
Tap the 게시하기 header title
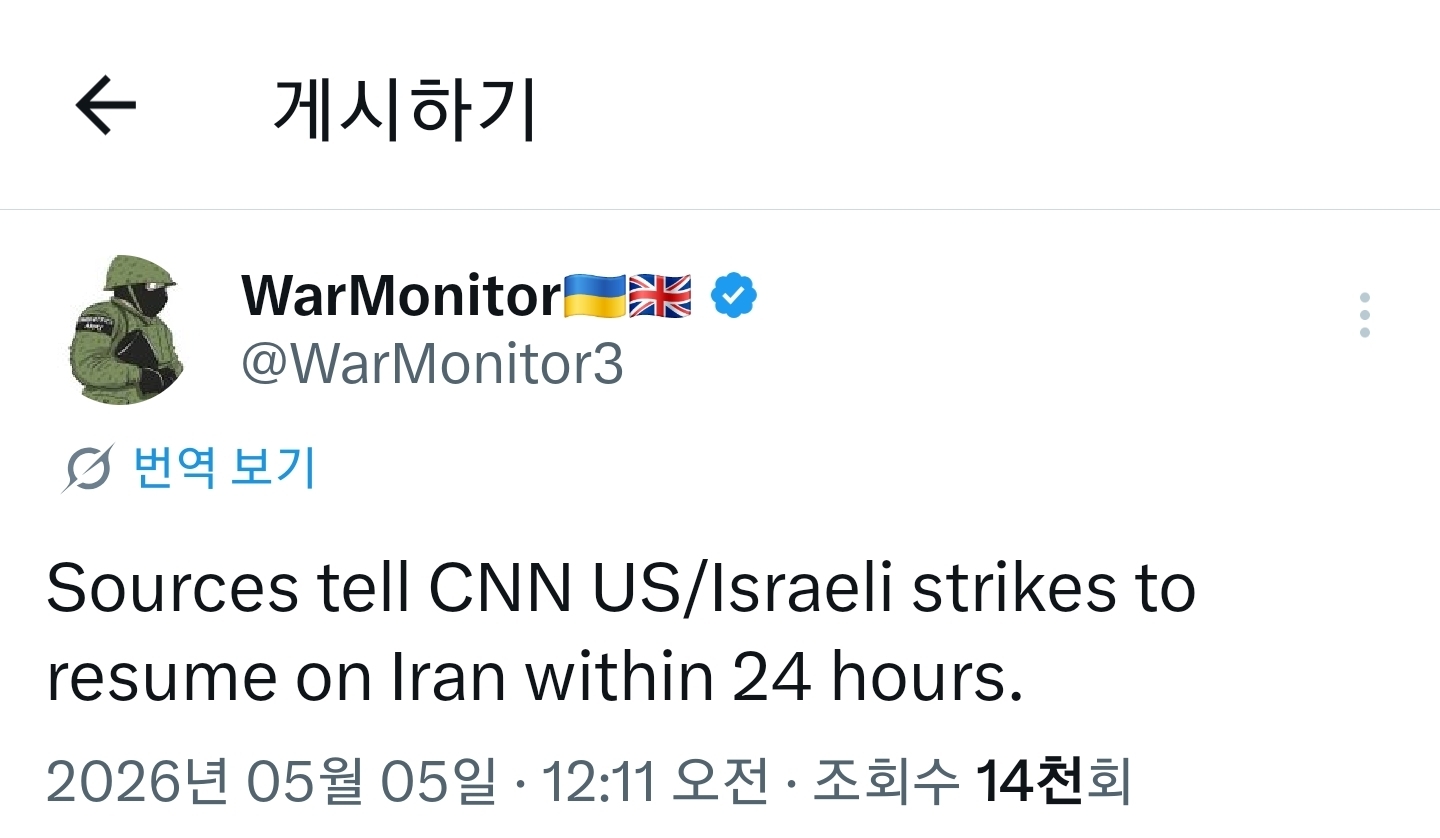point(405,107)
